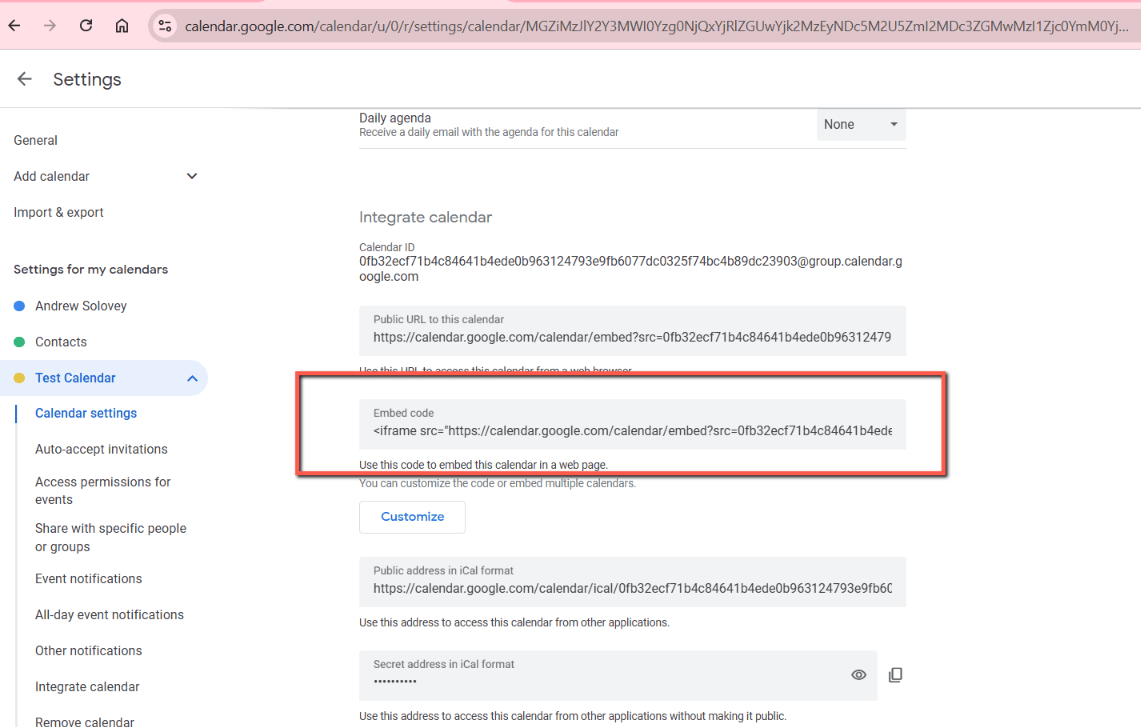Click the green dot beside Contacts

[x=20, y=342]
